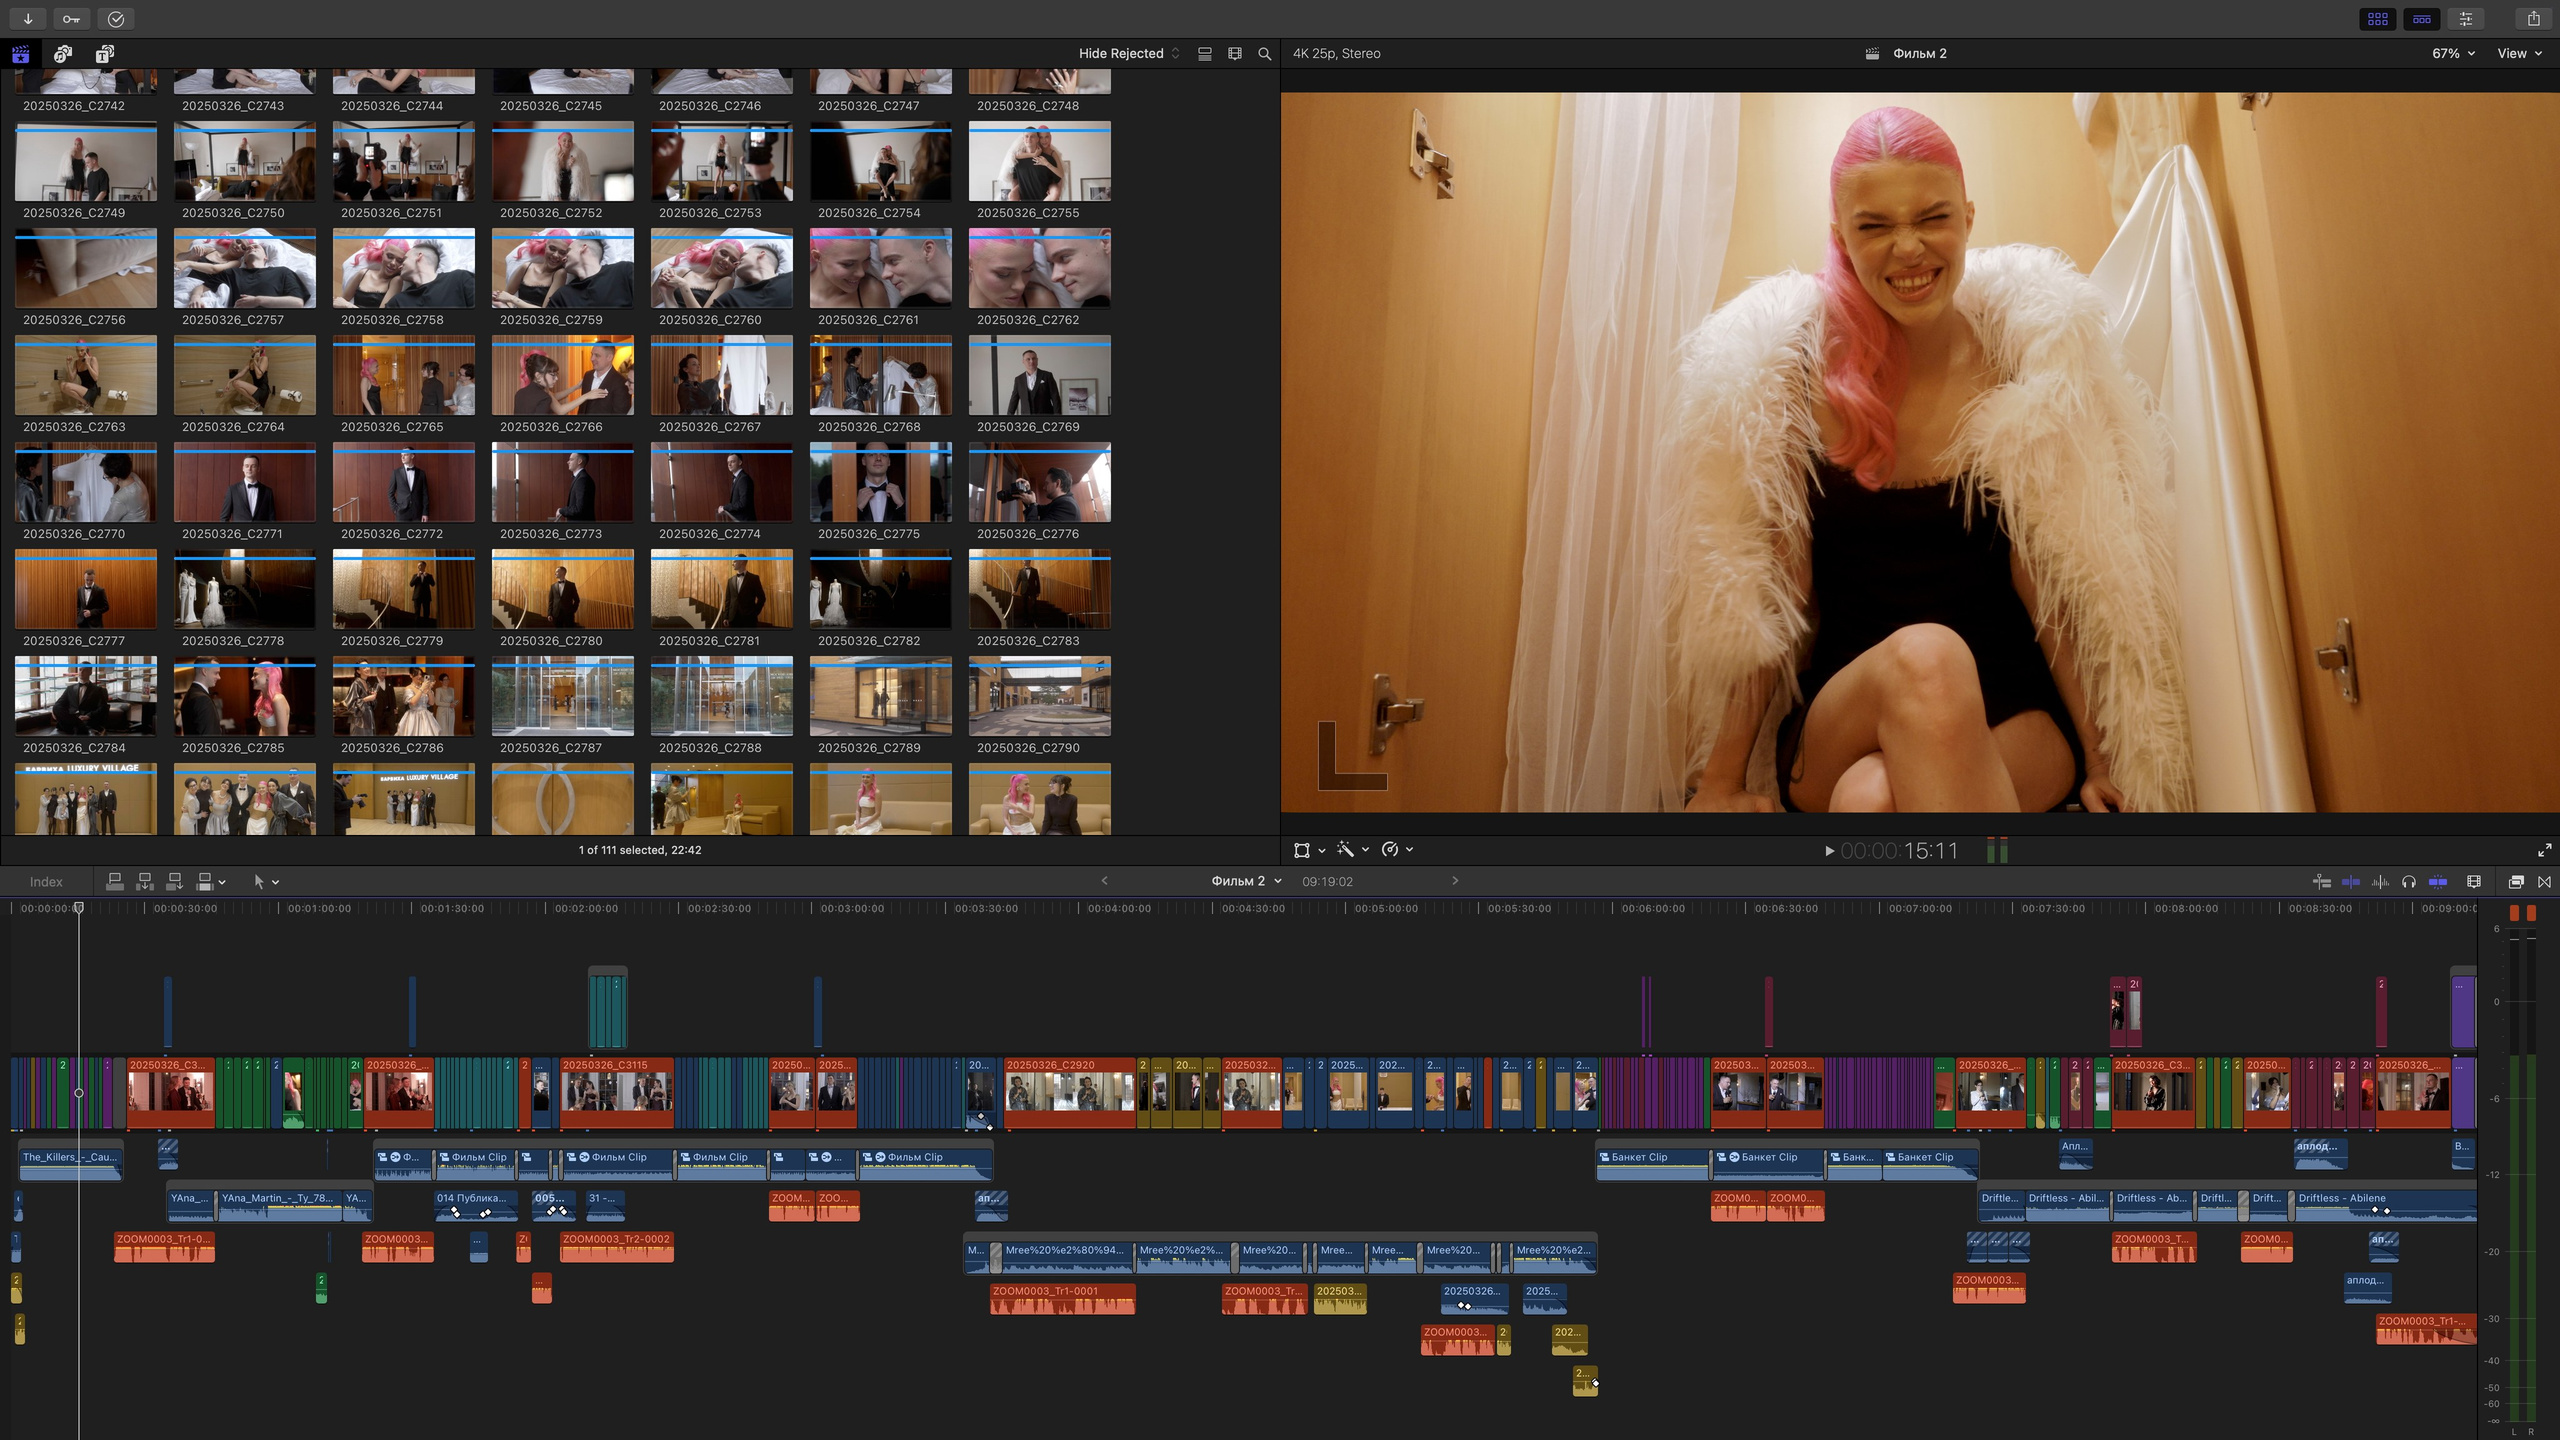2560x1440 pixels.
Task: Connect selected clip to primary storyline
Action: tap(115, 881)
